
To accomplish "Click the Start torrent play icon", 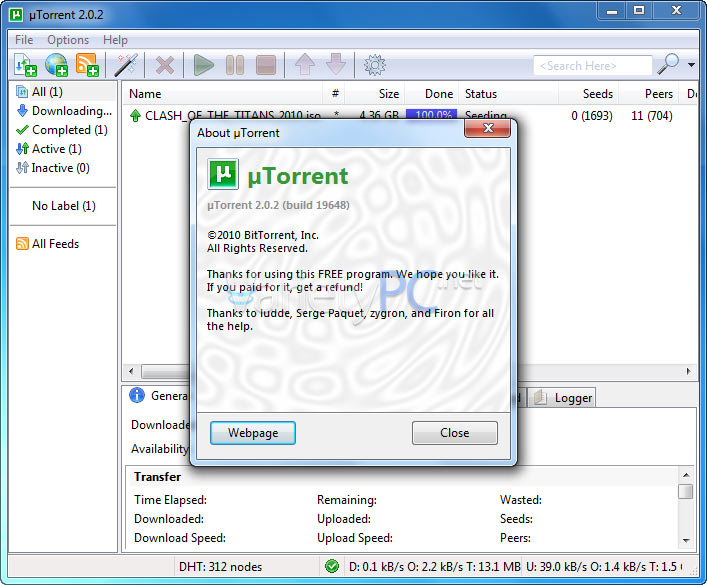I will coord(203,65).
